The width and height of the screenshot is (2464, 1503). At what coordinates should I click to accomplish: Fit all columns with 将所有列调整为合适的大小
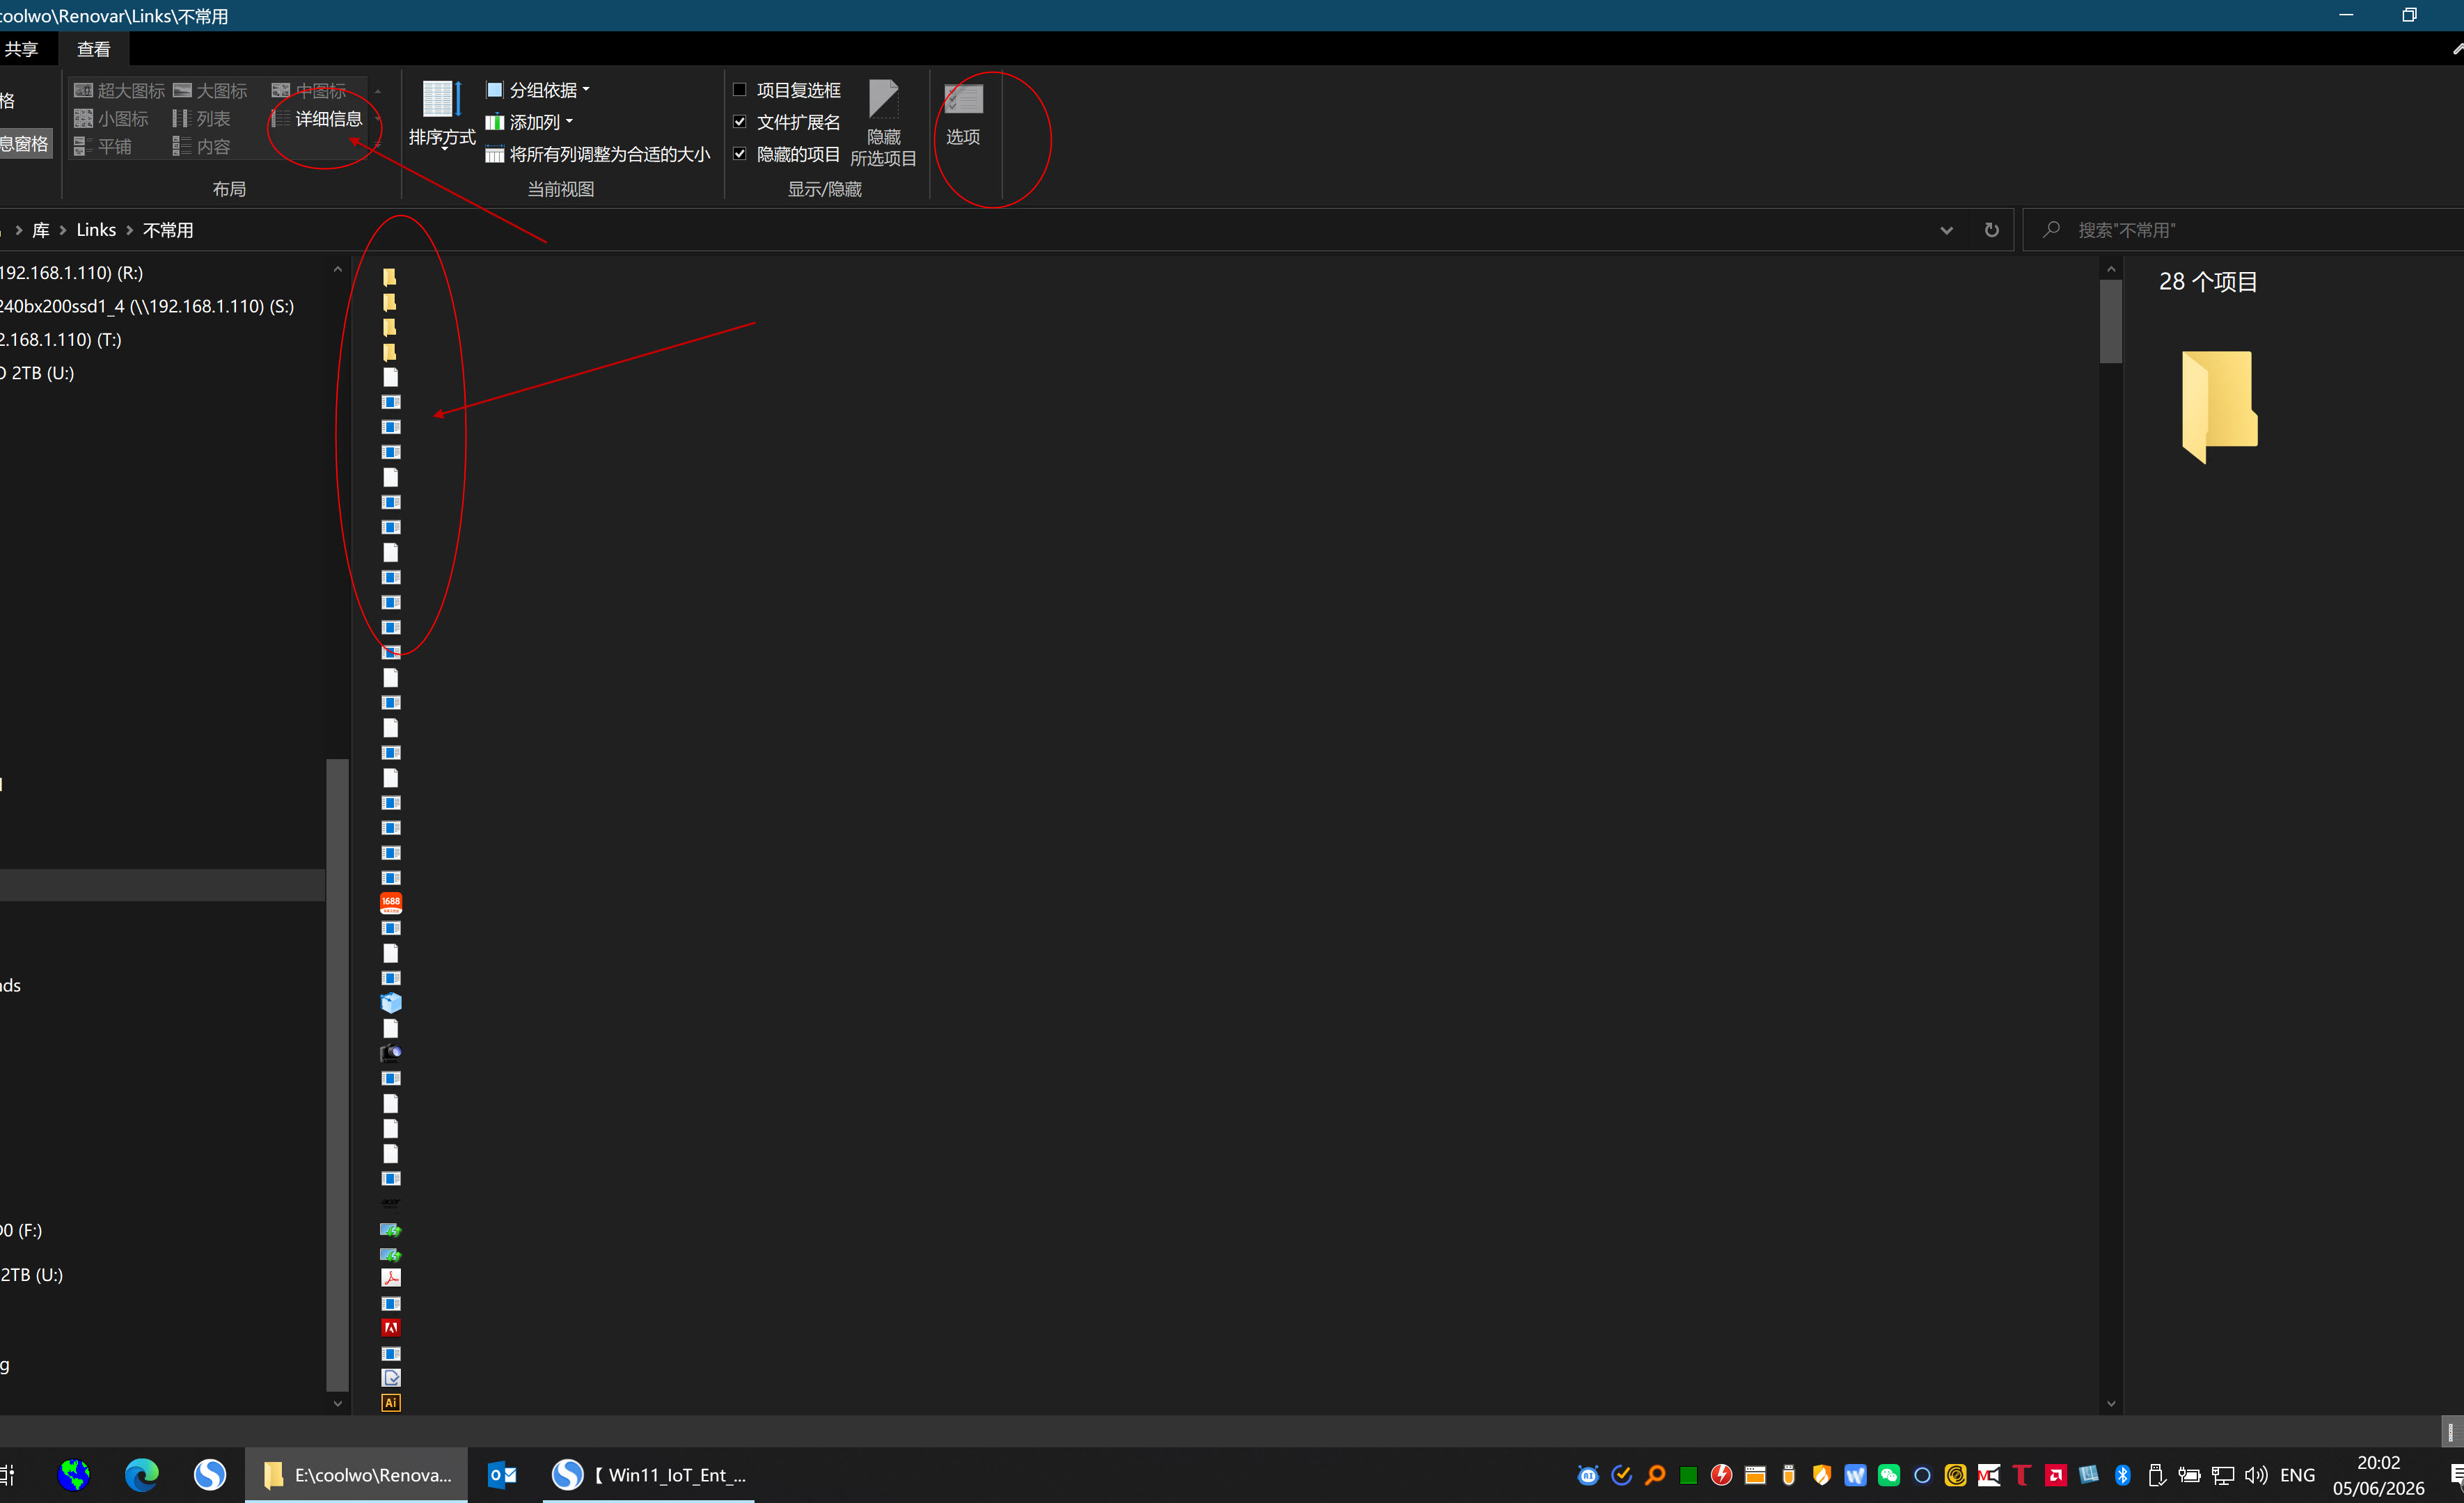[x=598, y=154]
